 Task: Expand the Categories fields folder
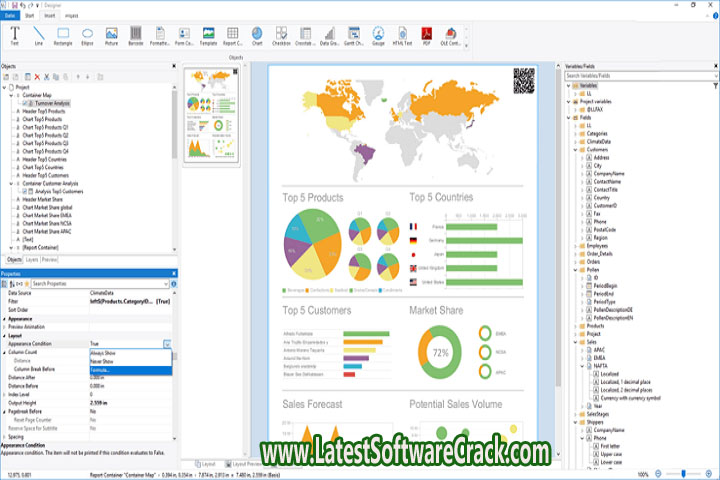coord(575,134)
